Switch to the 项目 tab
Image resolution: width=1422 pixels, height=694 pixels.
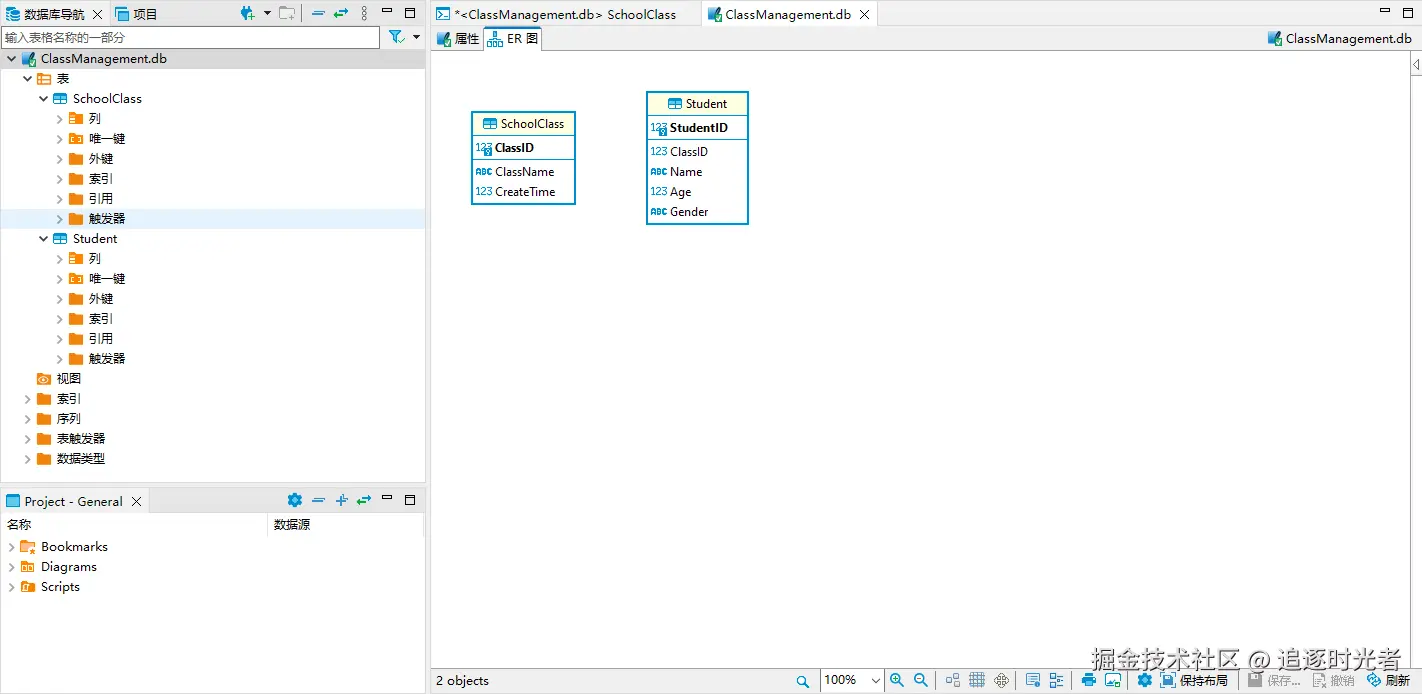coord(137,14)
